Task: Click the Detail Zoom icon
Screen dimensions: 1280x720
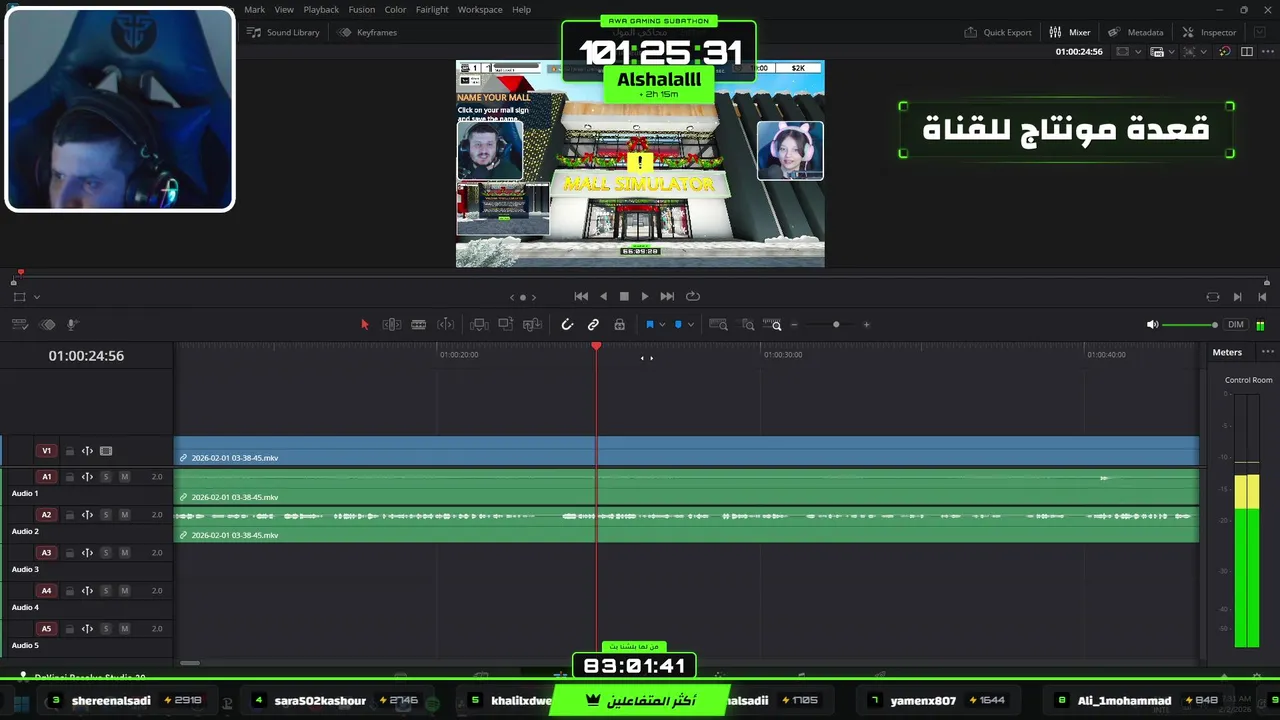Action: (x=747, y=325)
